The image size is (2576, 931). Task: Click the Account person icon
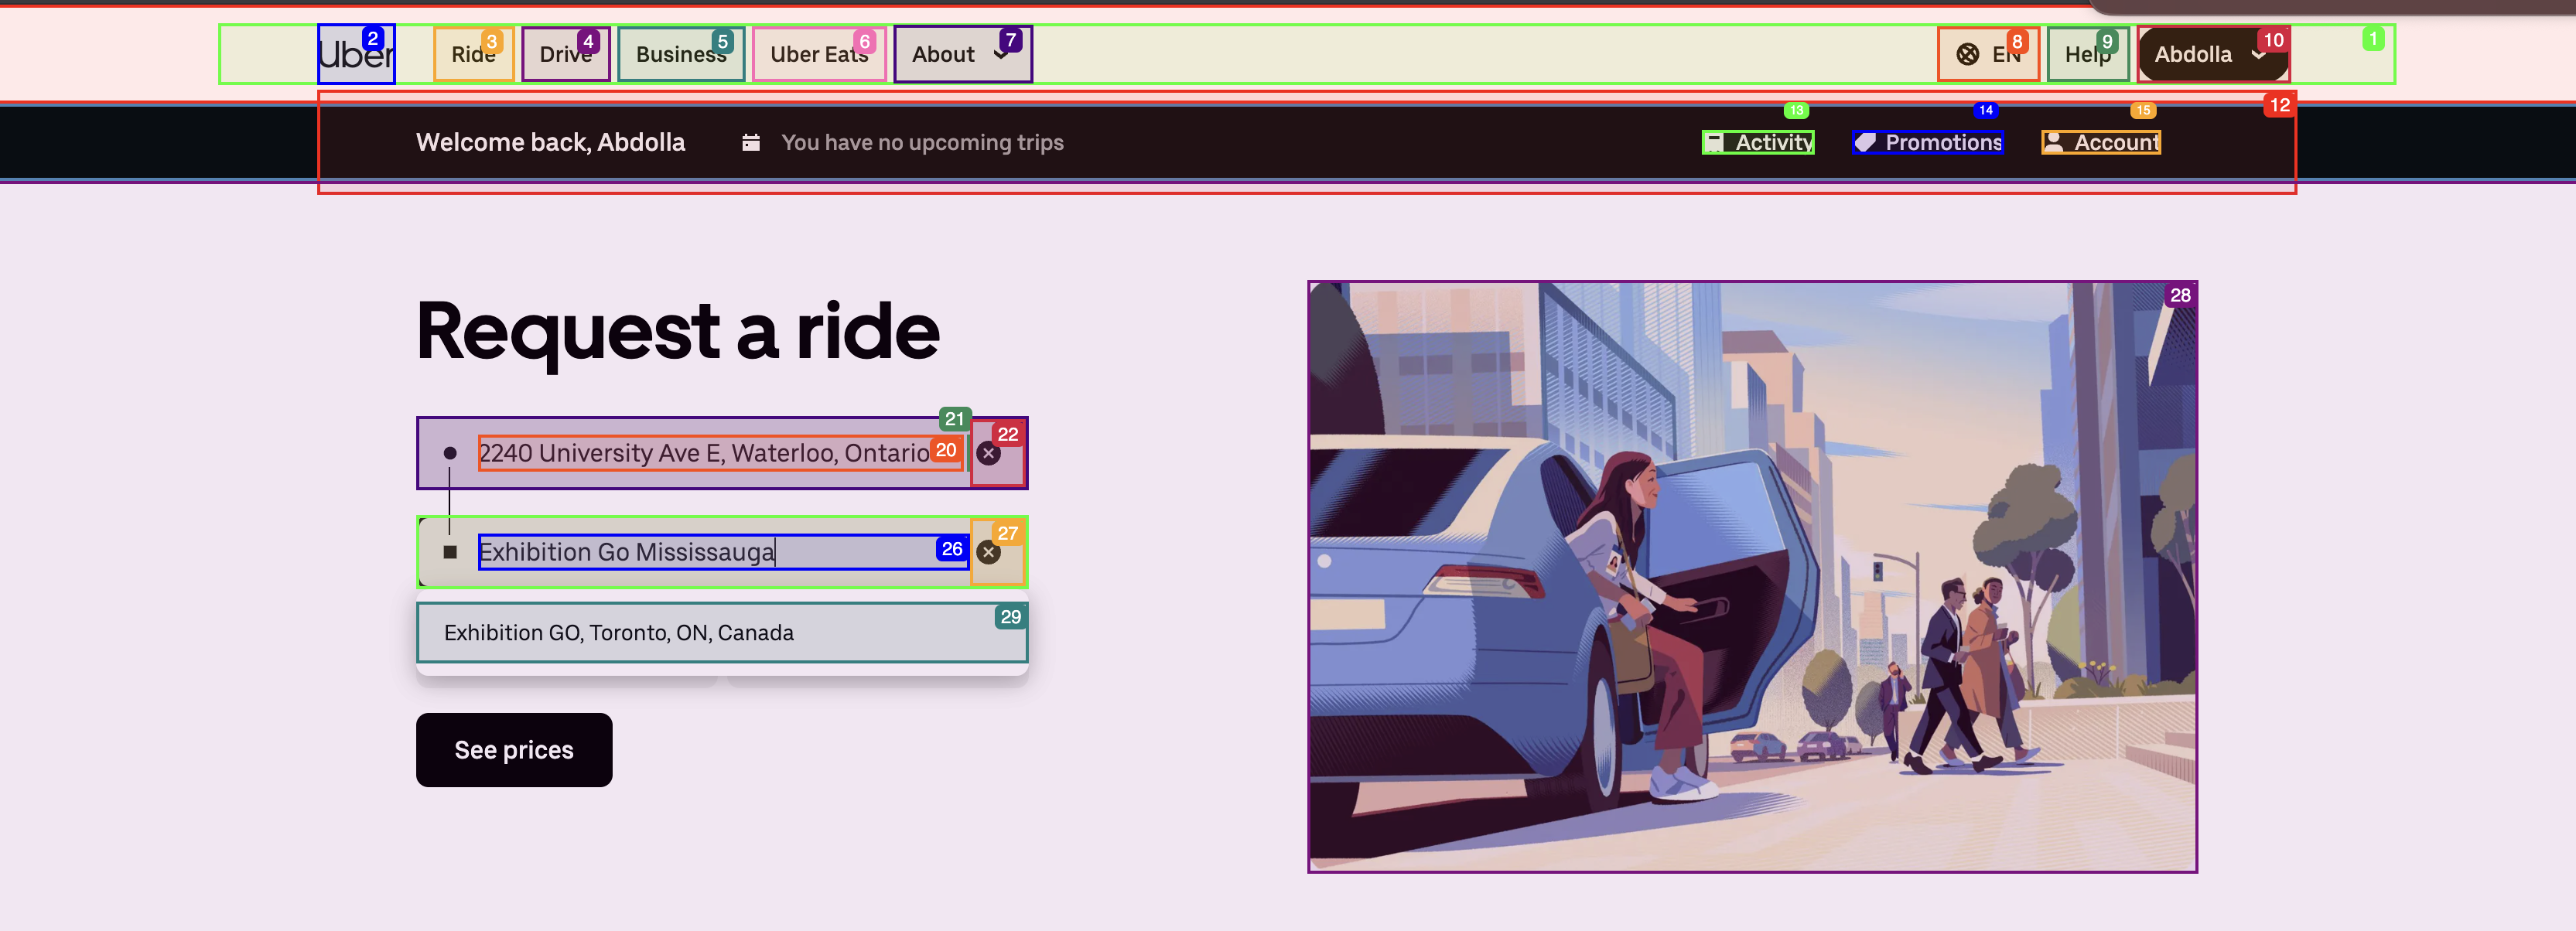point(2053,143)
